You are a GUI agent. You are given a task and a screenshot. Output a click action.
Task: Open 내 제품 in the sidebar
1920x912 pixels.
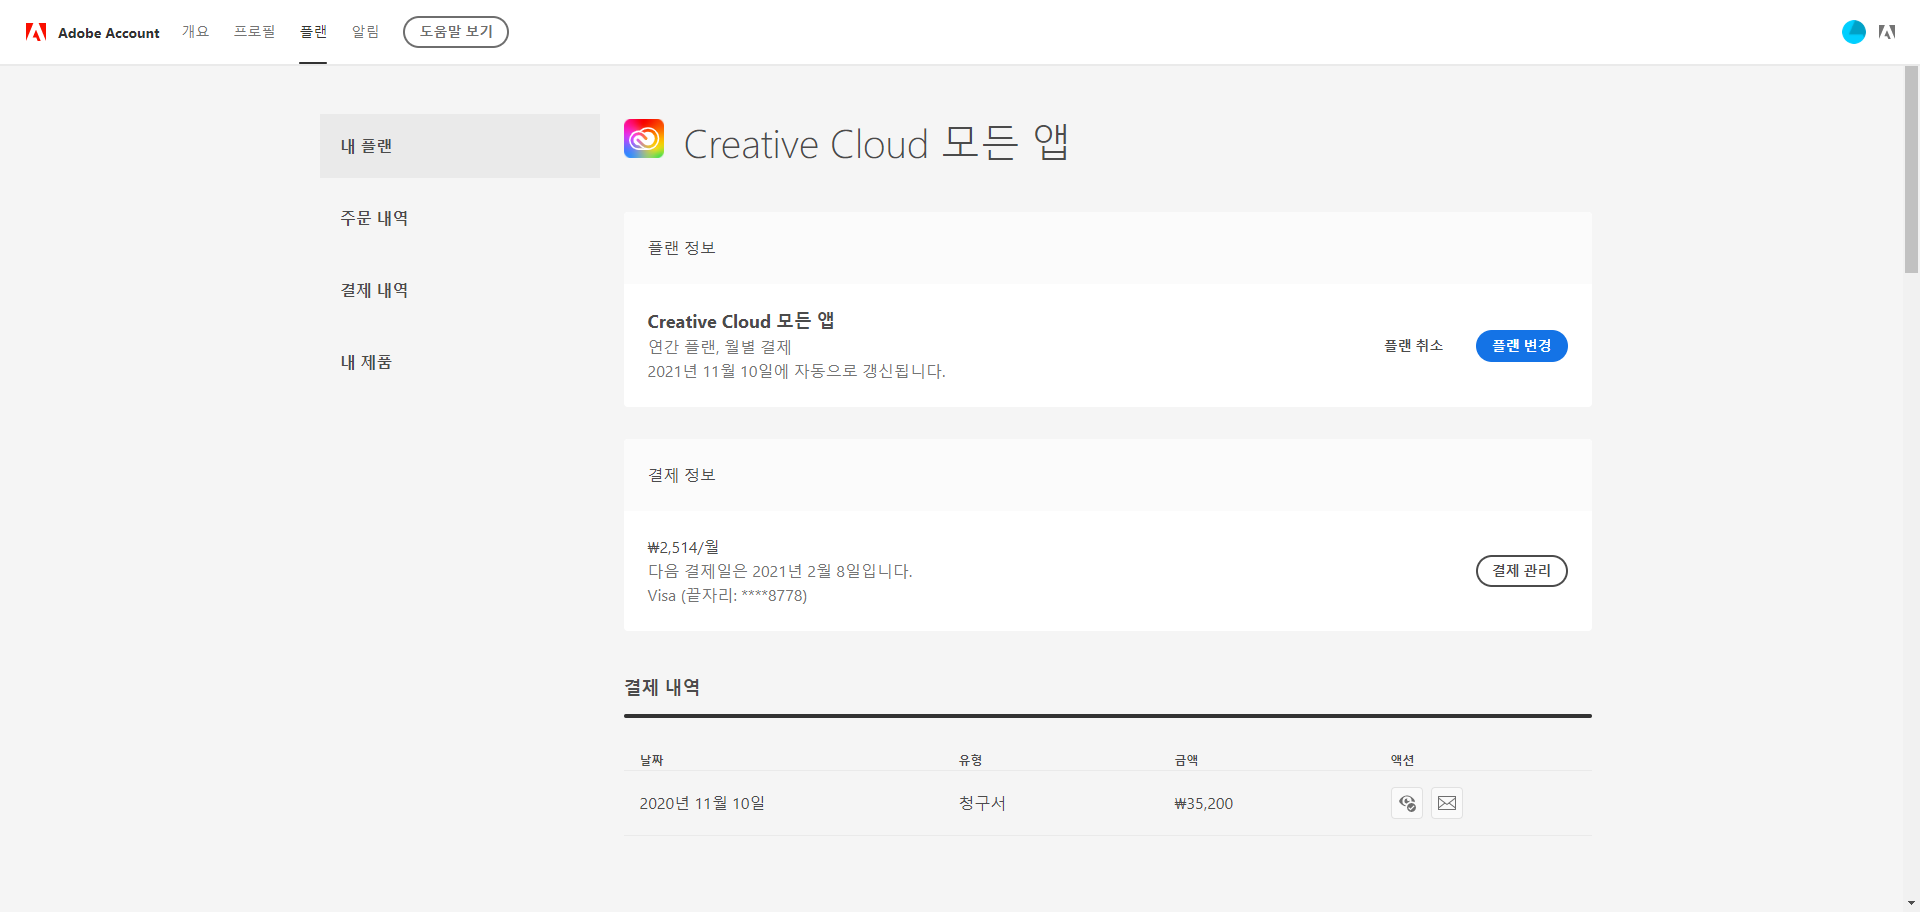[460, 362]
